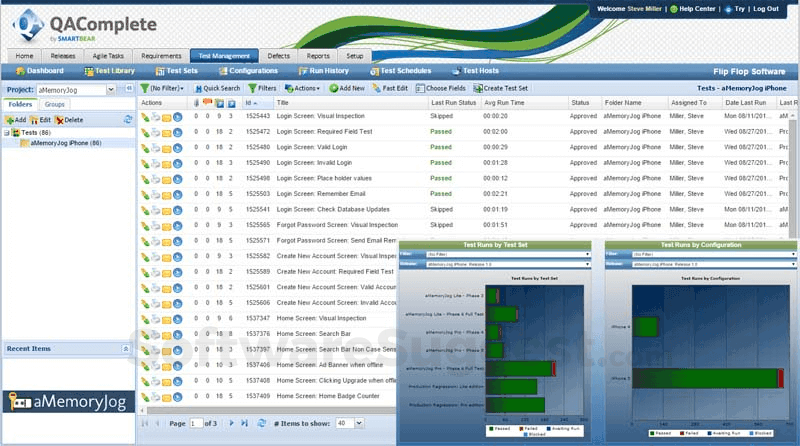Click edit pencil icon for Login Screen: Visual Inspection
800x446 pixels.
tap(145, 117)
